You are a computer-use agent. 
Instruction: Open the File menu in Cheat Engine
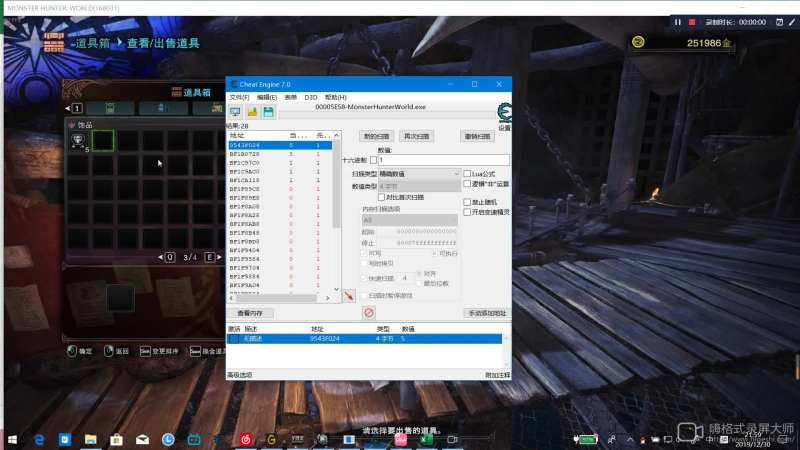point(239,97)
